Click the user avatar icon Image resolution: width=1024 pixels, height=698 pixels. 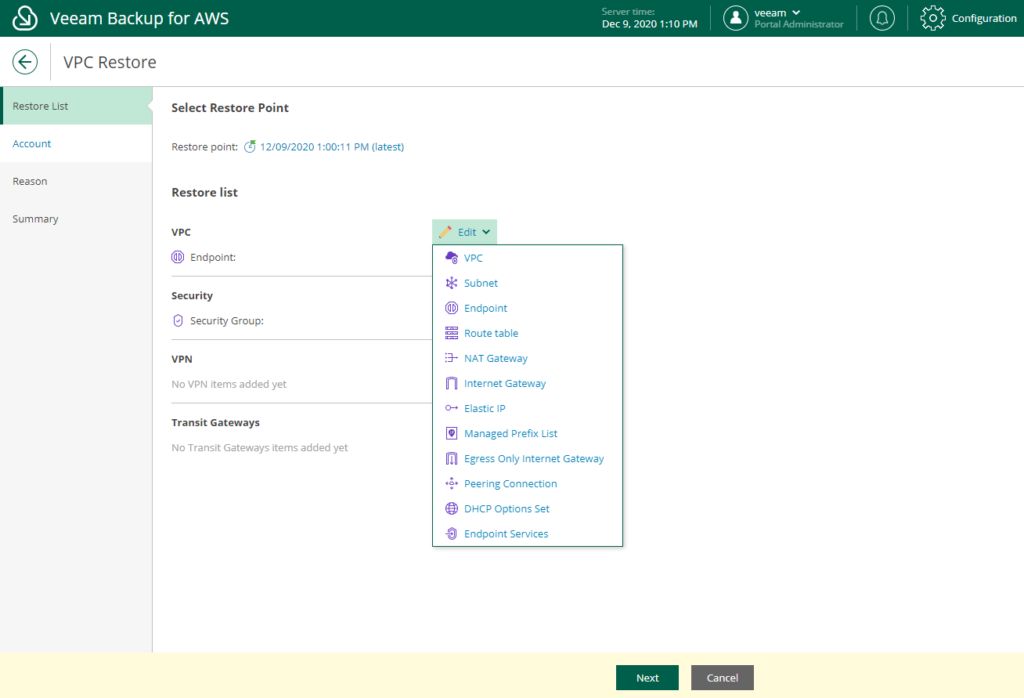(735, 18)
